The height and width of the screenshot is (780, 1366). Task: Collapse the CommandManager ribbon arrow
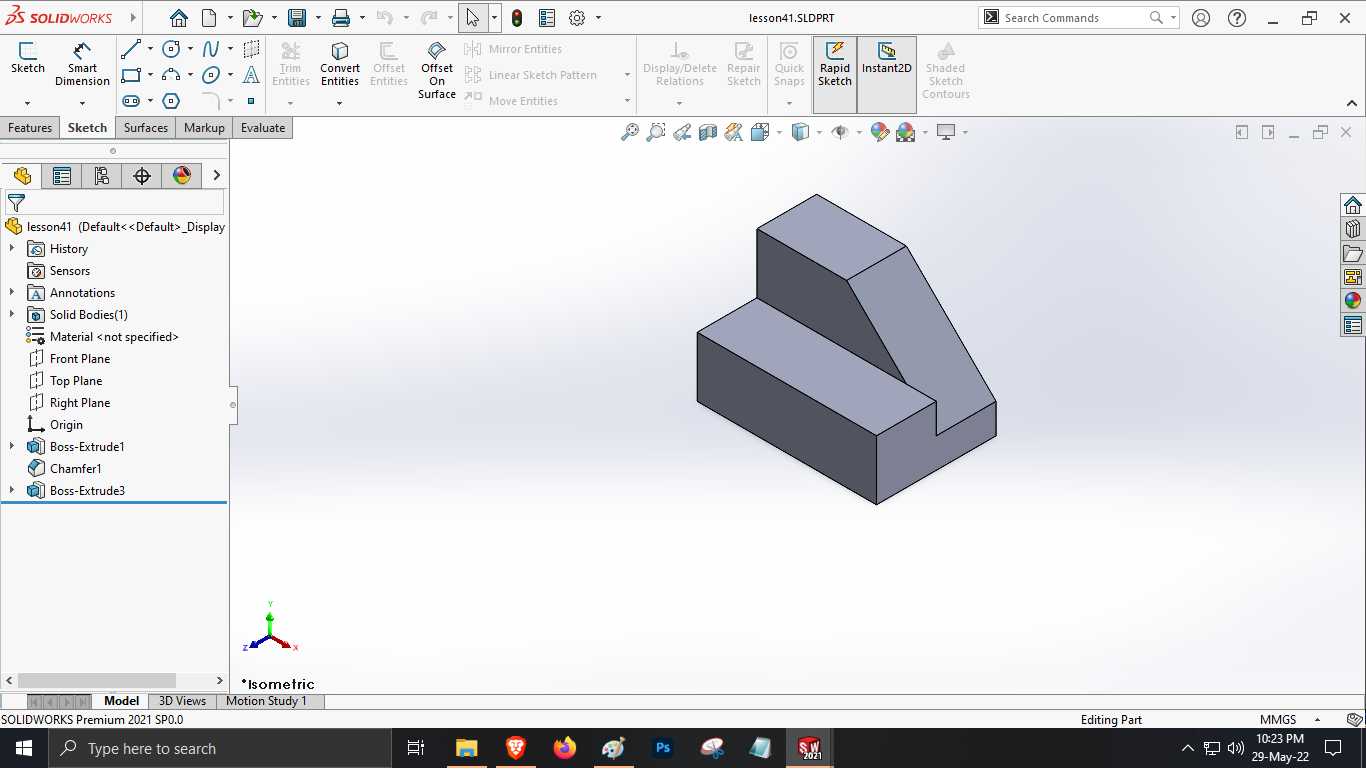tap(1352, 103)
